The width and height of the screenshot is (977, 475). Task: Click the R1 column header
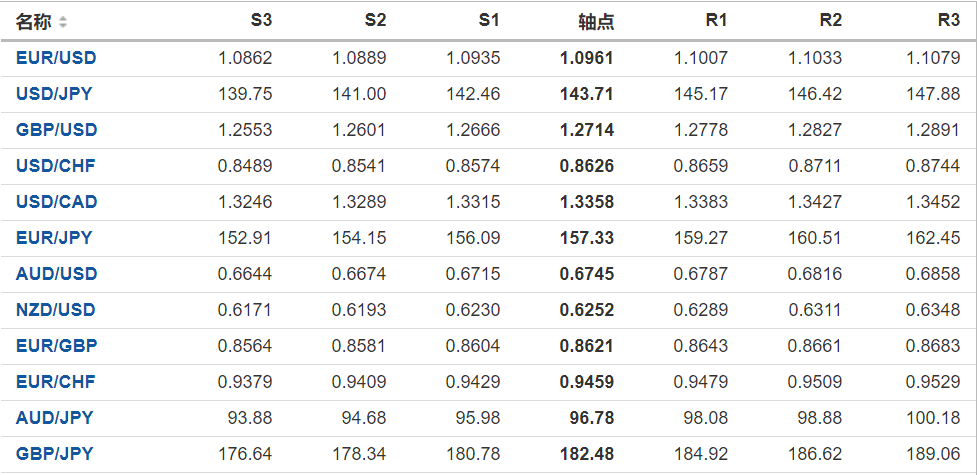[716, 21]
